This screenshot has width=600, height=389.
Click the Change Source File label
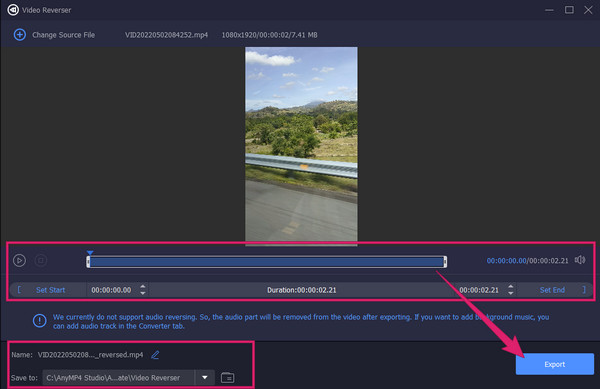(64, 35)
